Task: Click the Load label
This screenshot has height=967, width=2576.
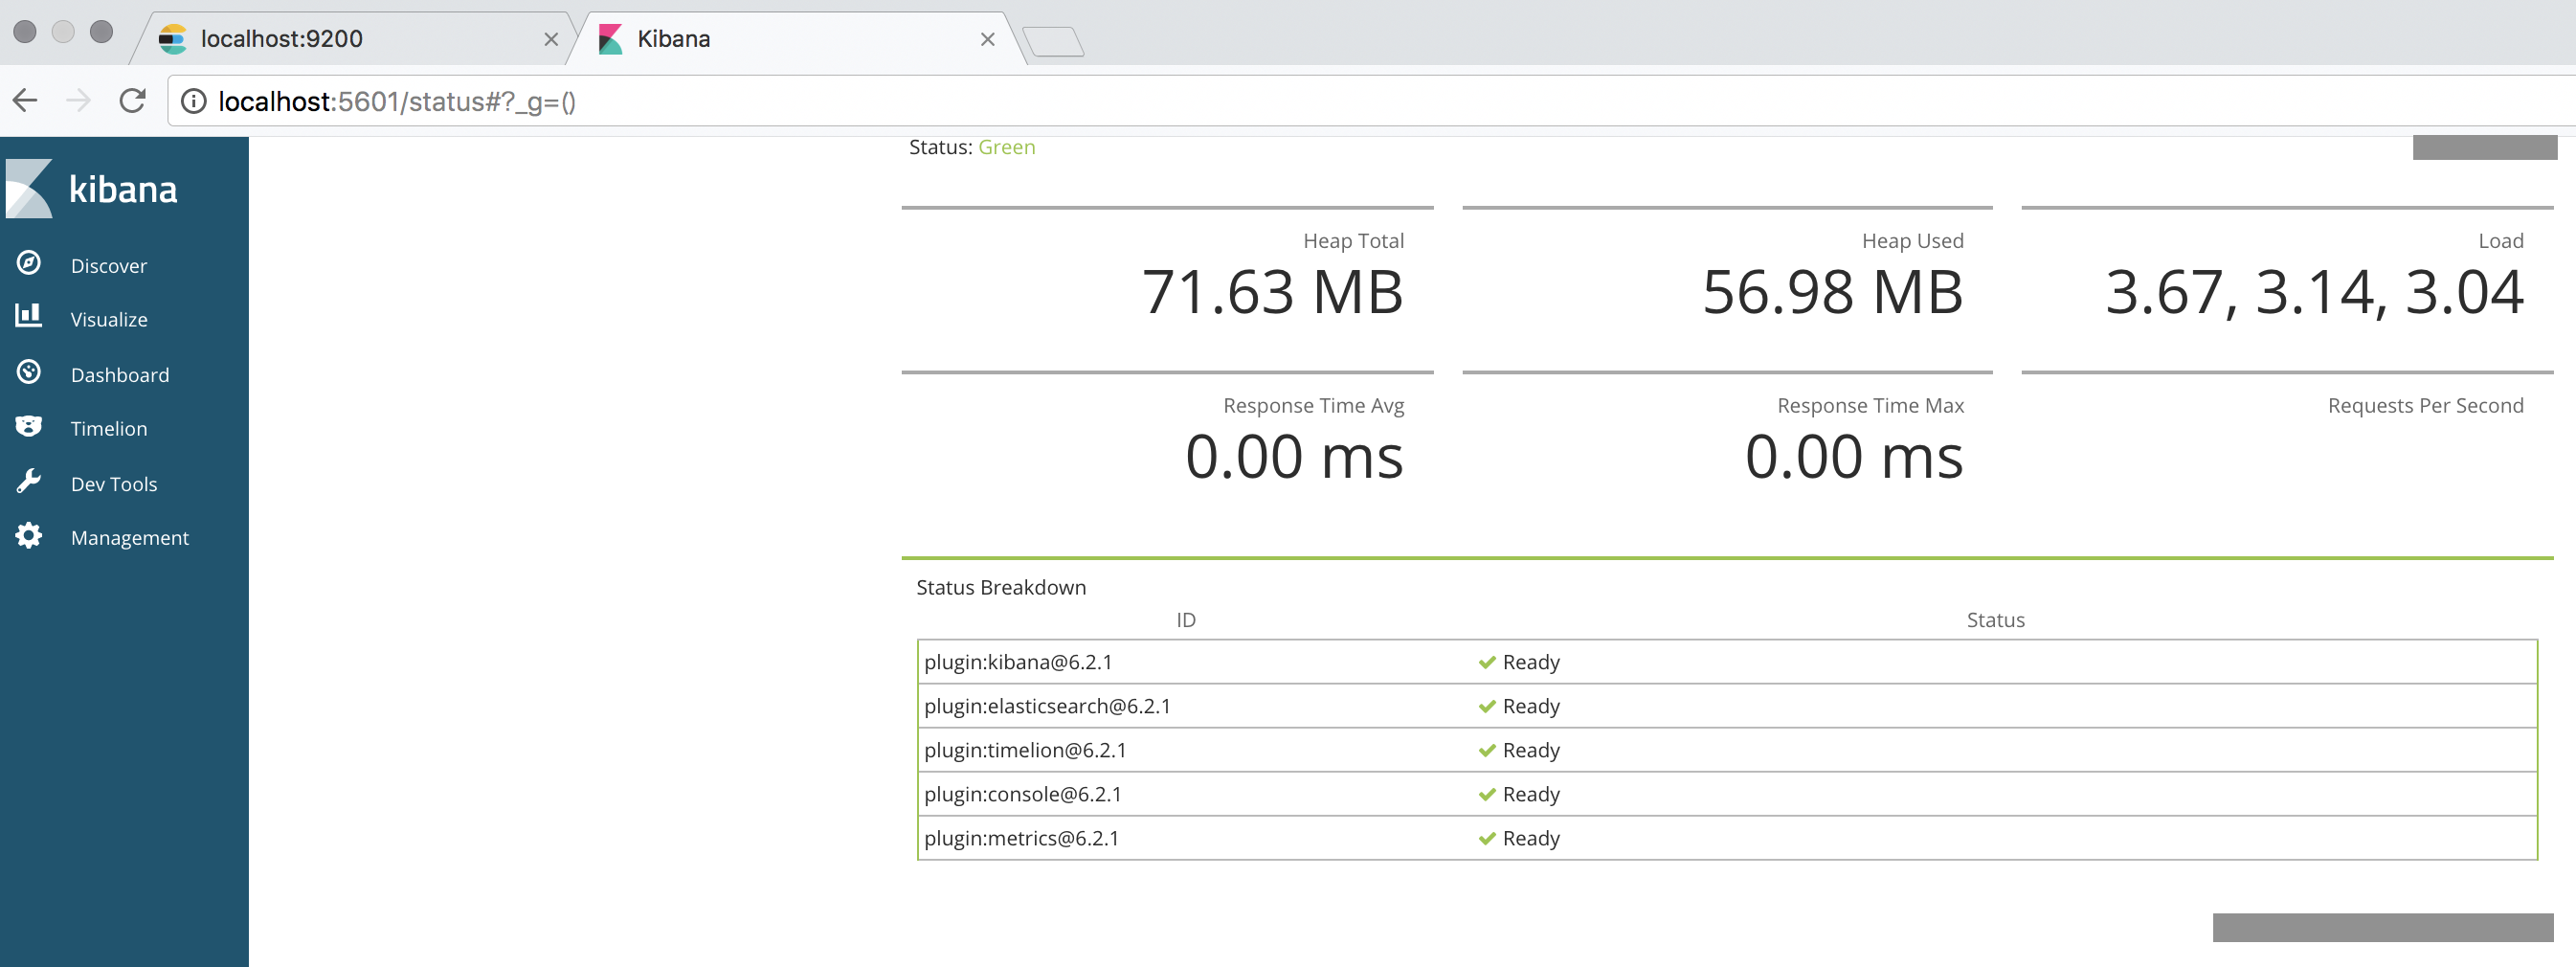Action: tap(2500, 240)
